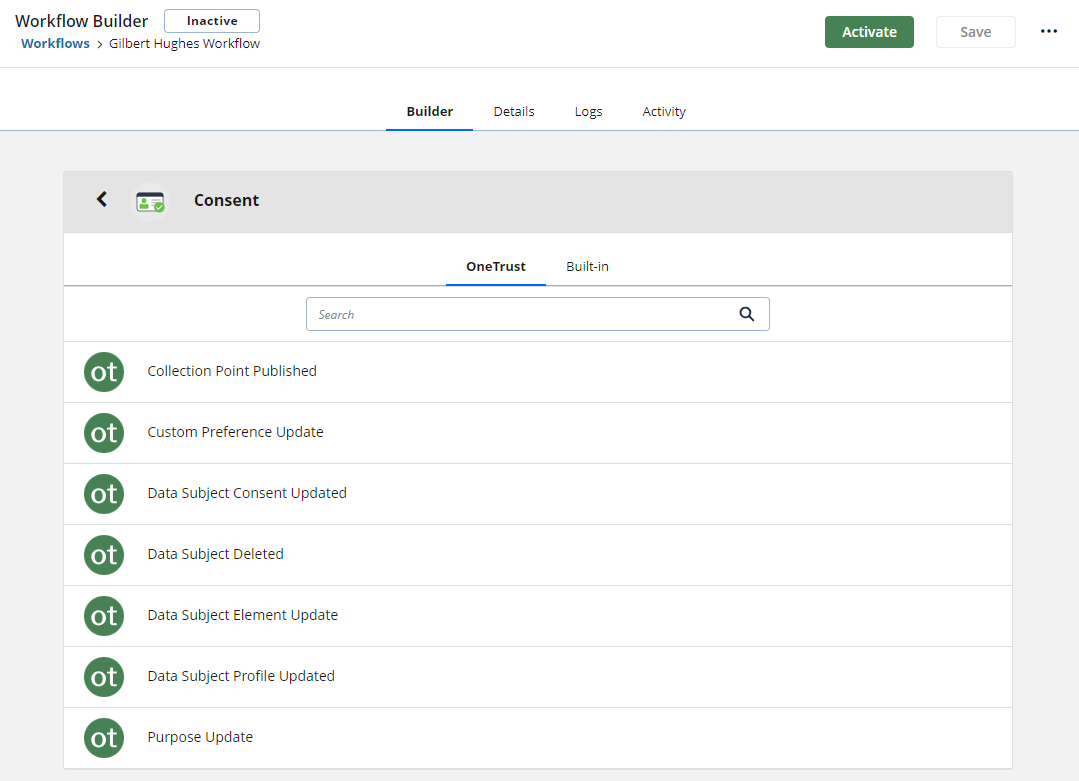Click the OneTrust icon for Purpose Update

(103, 738)
